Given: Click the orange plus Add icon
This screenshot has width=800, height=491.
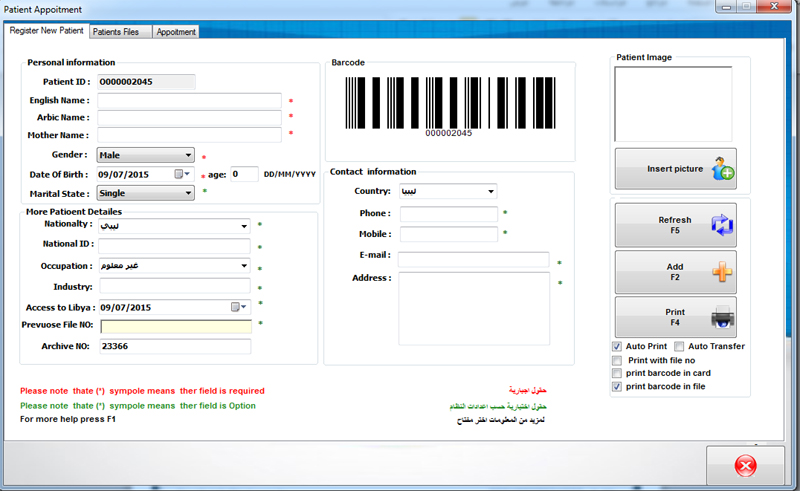Looking at the screenshot, I should point(722,272).
